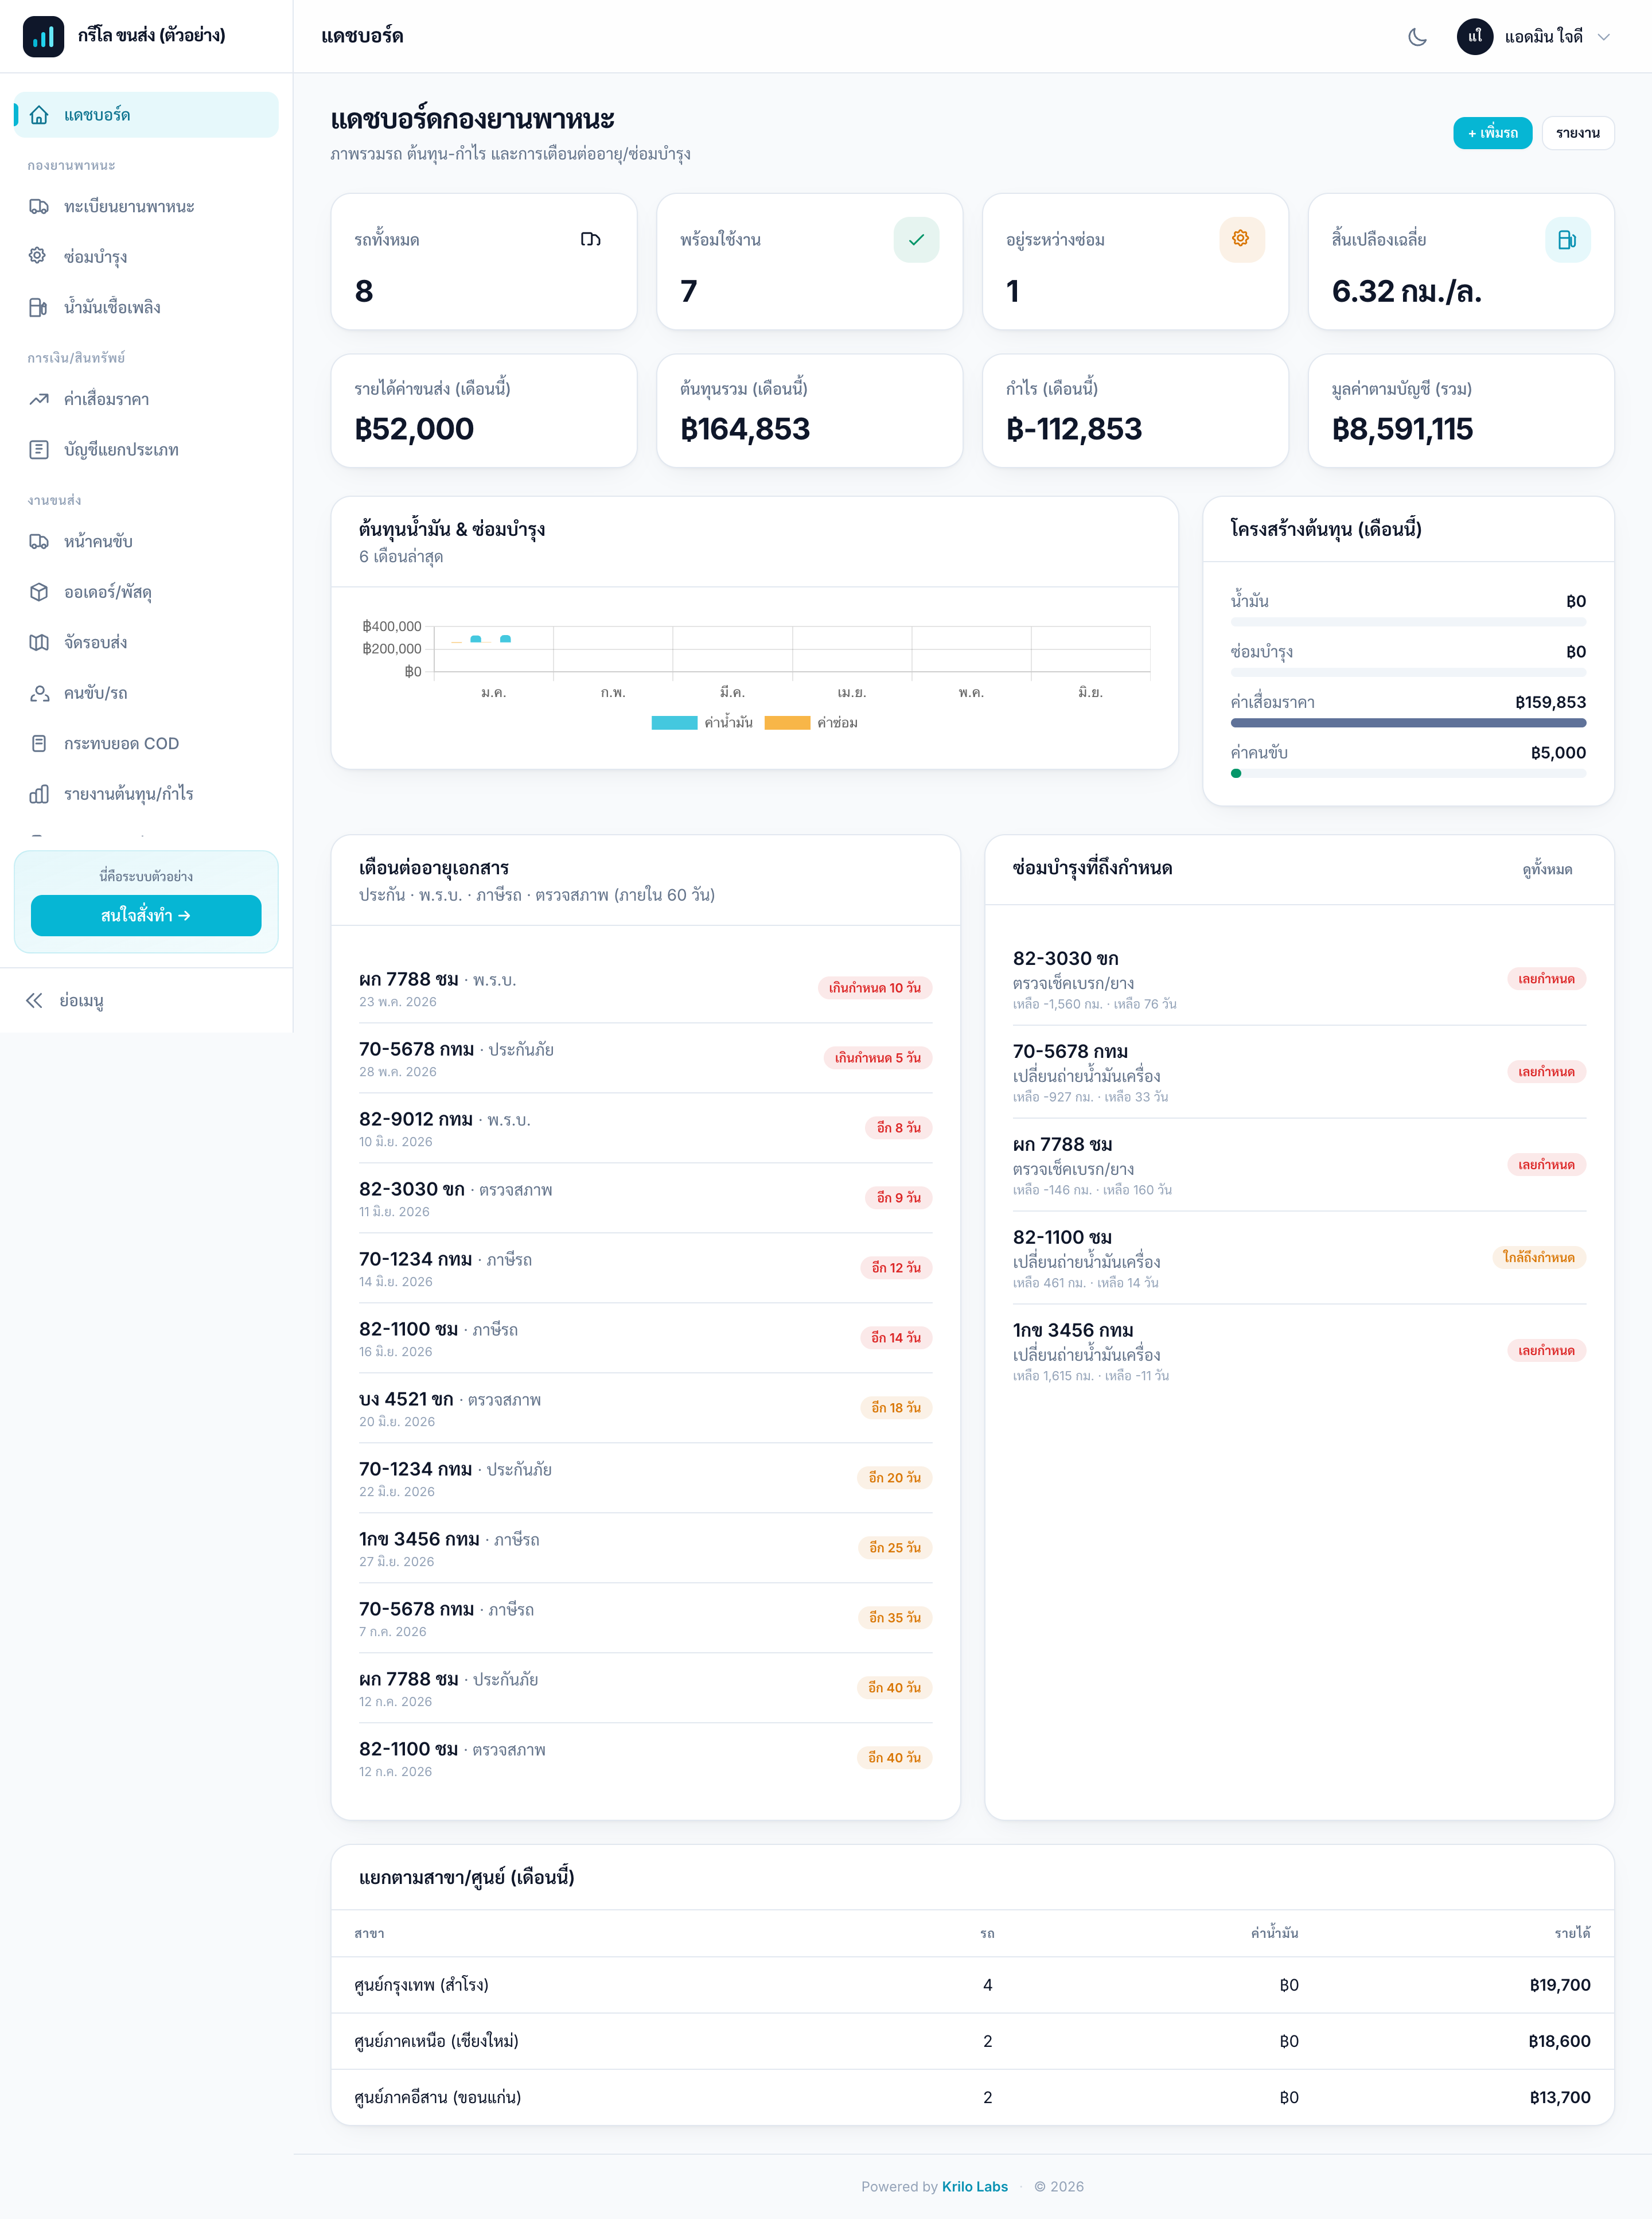1652x2219 pixels.
Task: Open ดูทั้งหมด link in maintenance panel
Action: 1547,869
